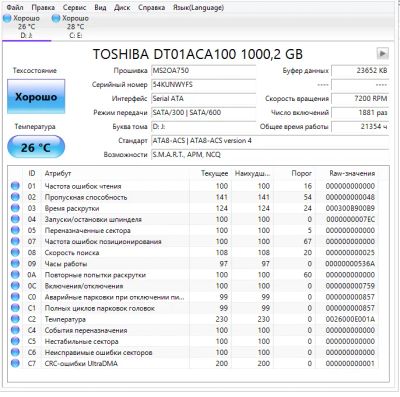Screen dimensions: 400x397
Task: Click status icon for attribute 01
Action: click(15, 186)
